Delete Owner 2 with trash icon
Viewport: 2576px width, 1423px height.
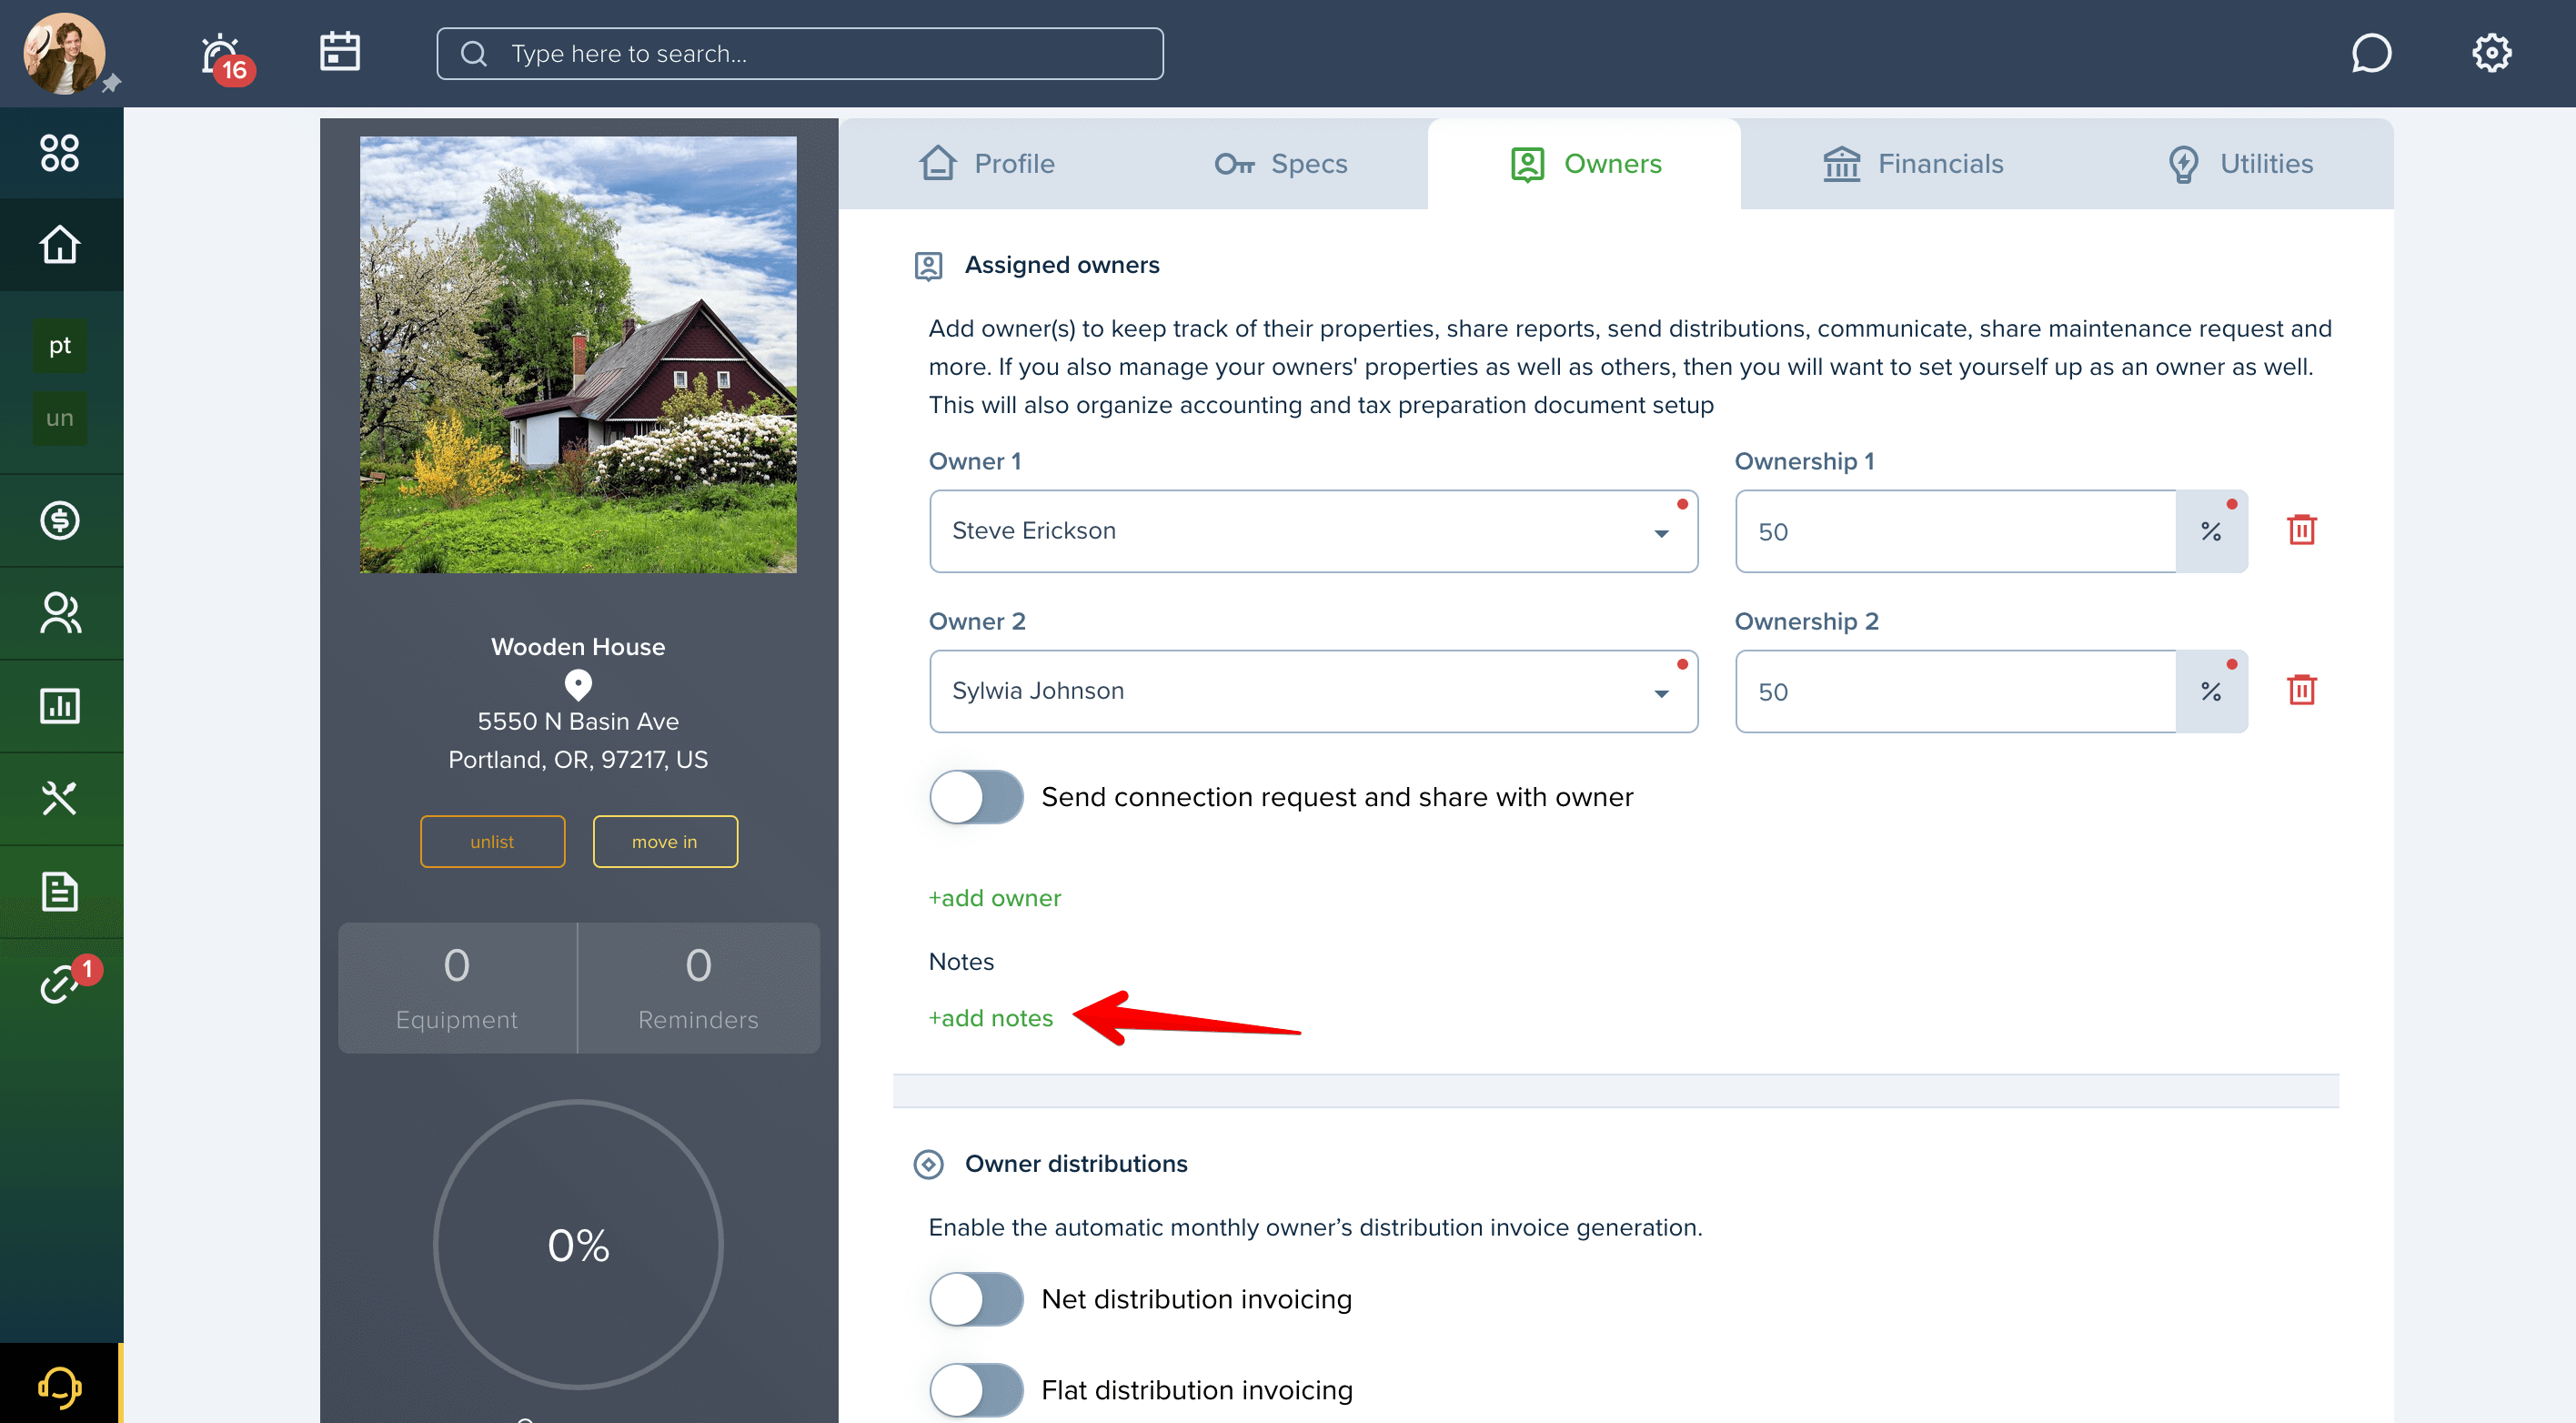[x=2302, y=690]
